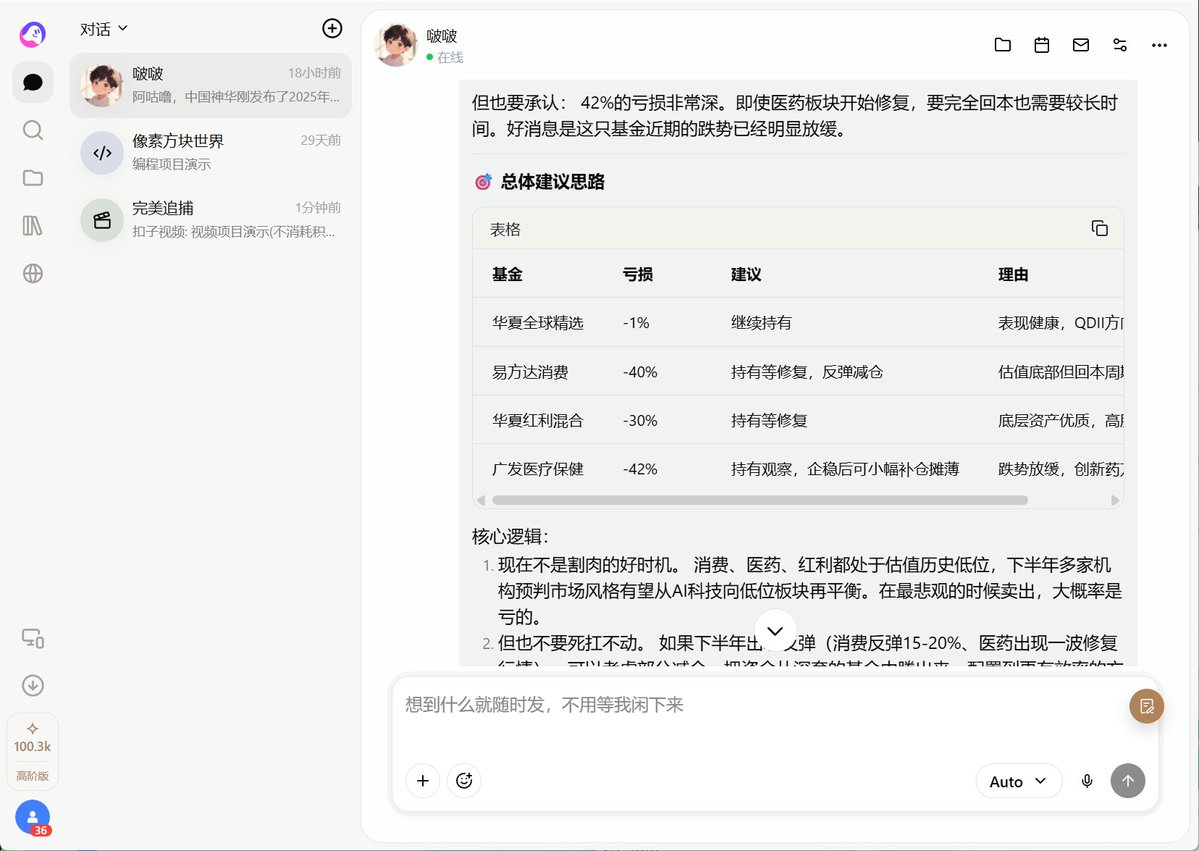The width and height of the screenshot is (1199, 851).
Task: Click the table horizontal scrollbar
Action: (760, 500)
